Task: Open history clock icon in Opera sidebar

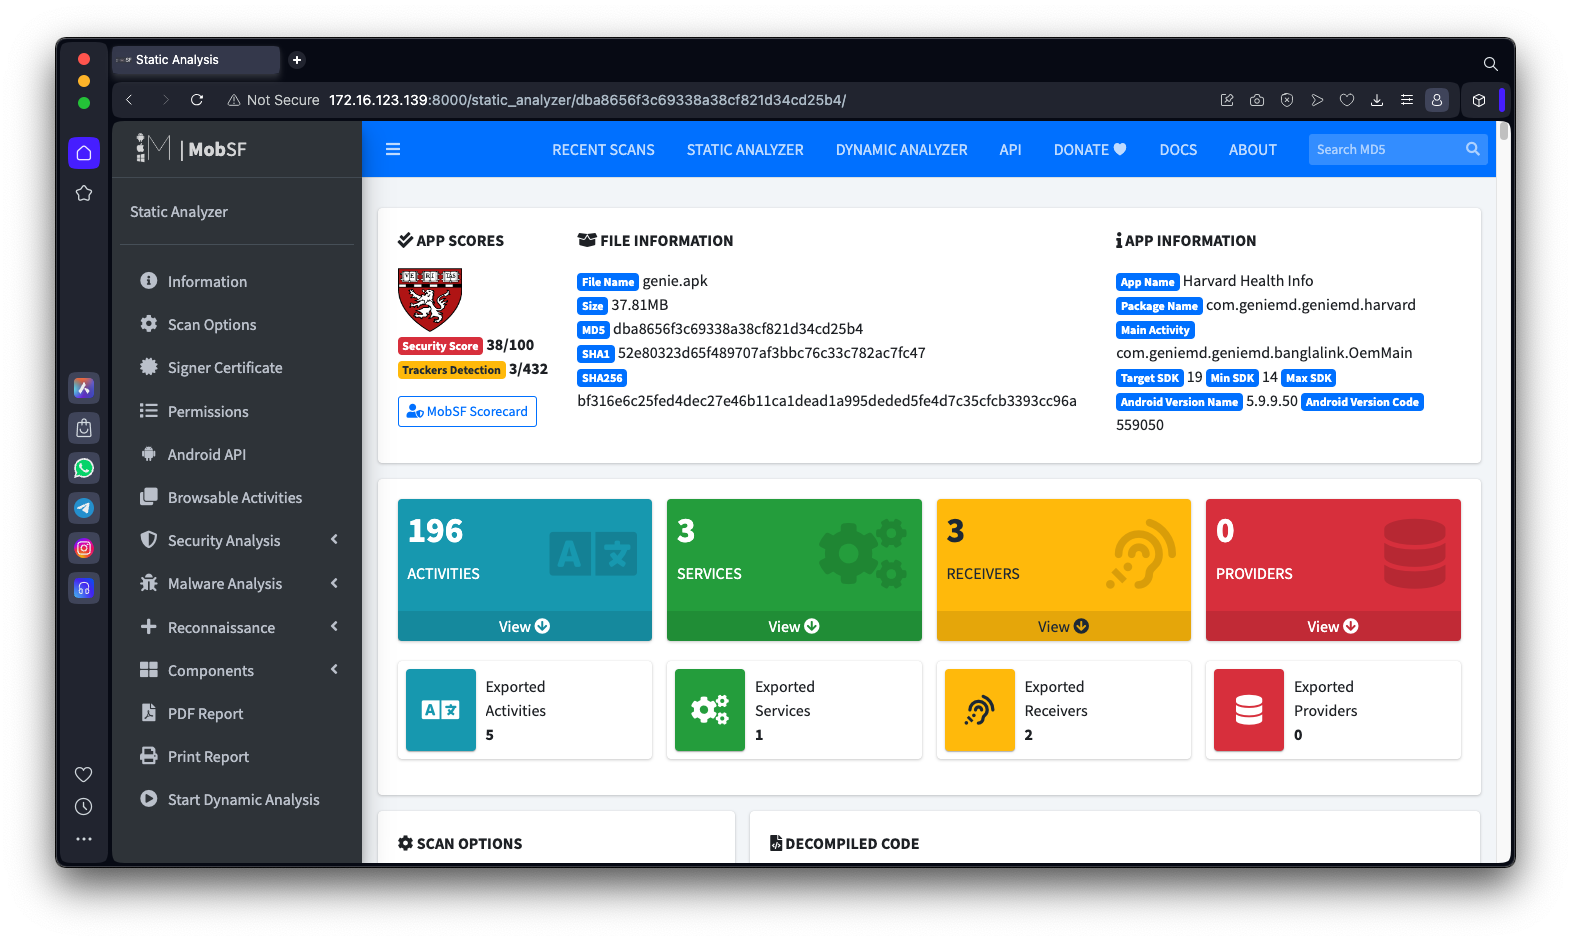Action: (84, 806)
